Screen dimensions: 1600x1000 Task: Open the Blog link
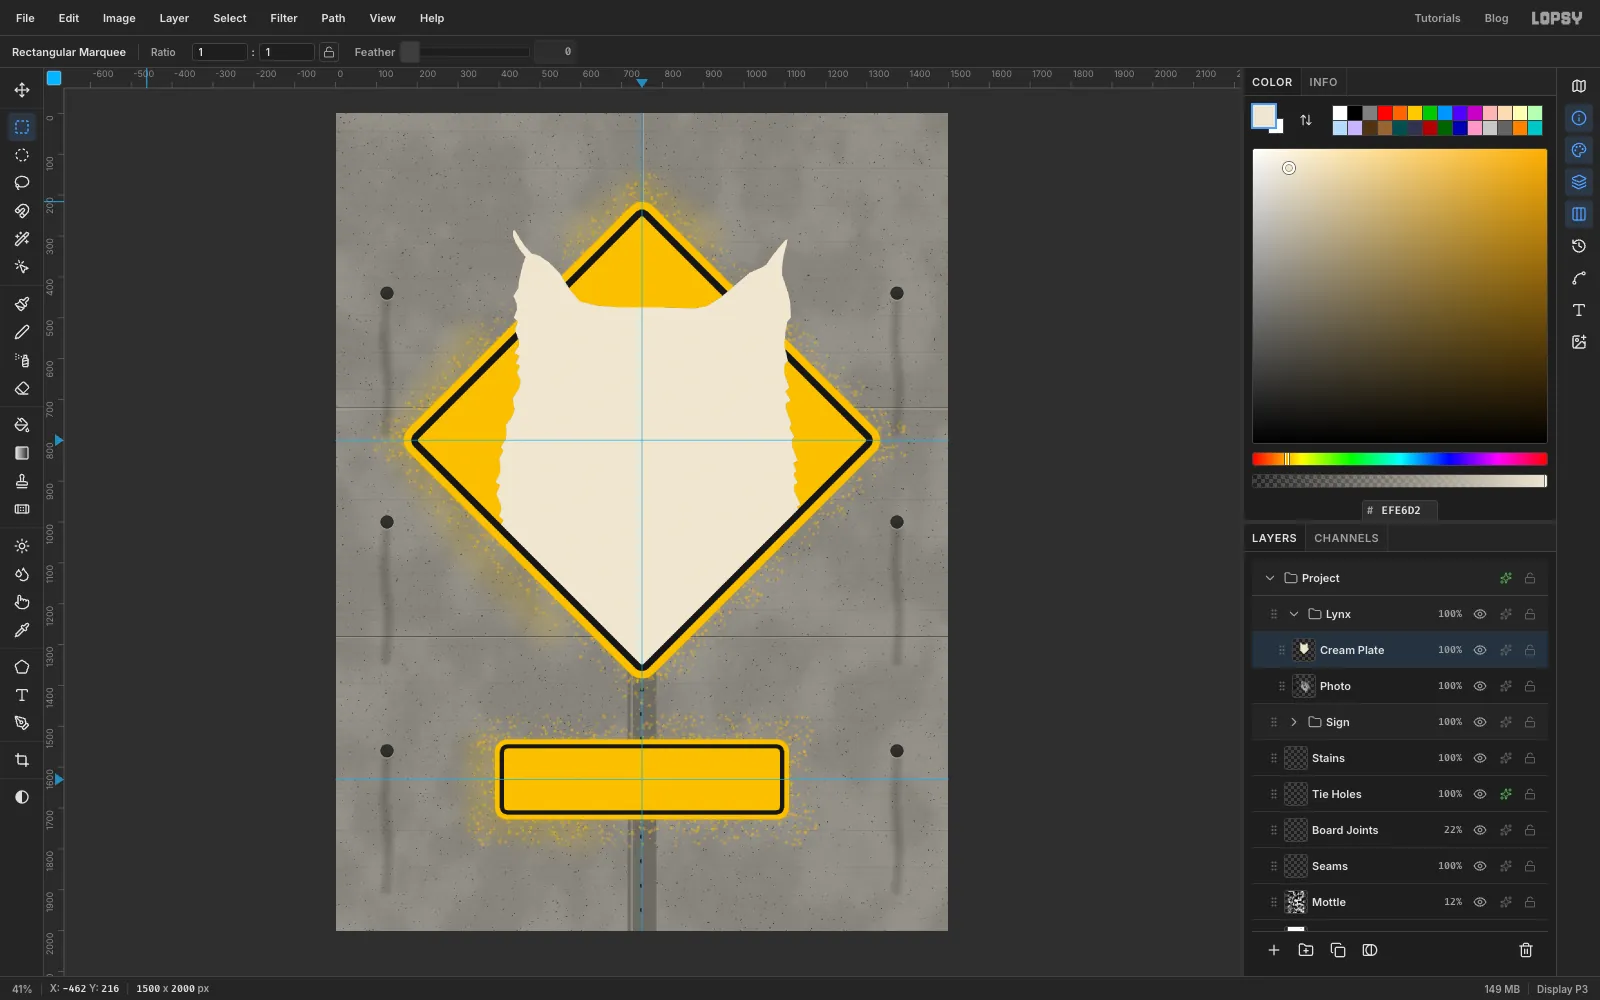1496,18
